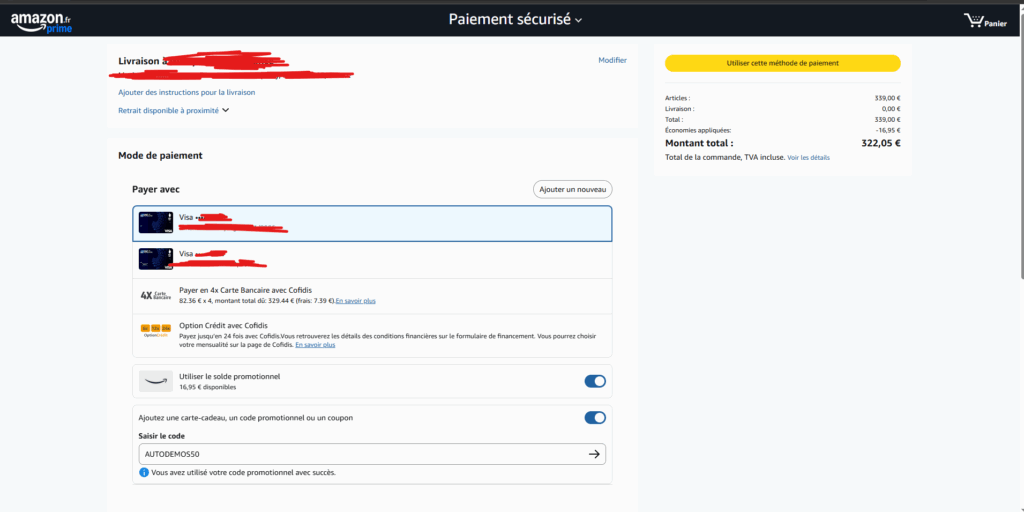Toggle Utiliser le solde promotionnel switch

pos(595,381)
